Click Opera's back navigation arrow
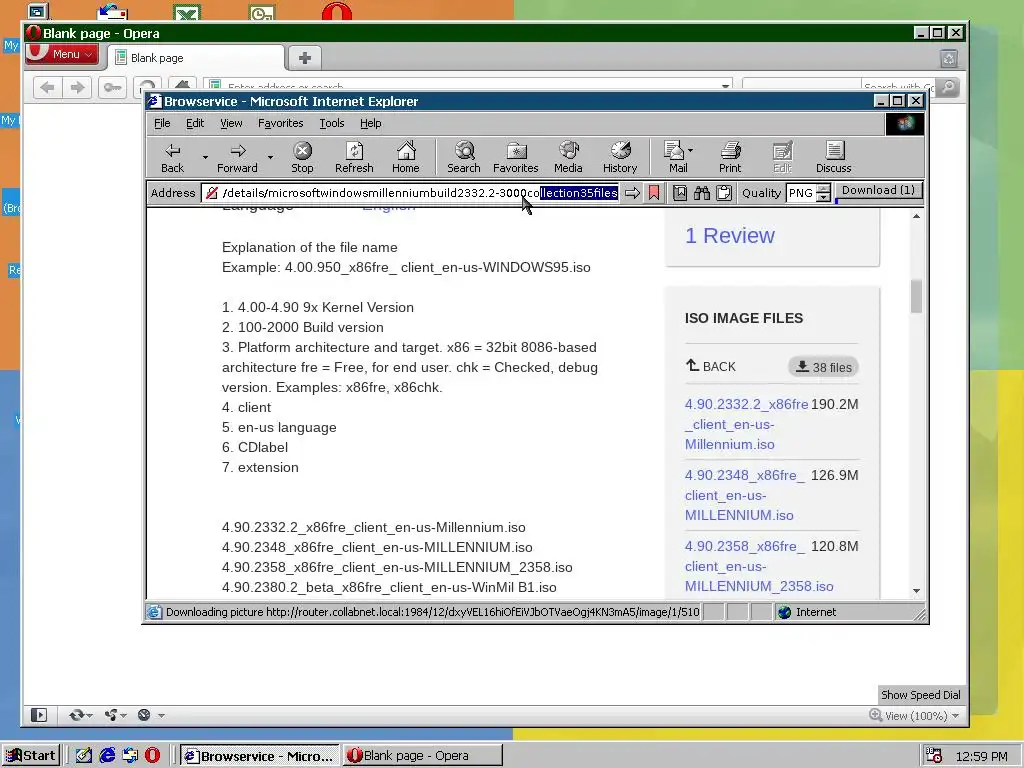This screenshot has height=768, width=1024. 47,87
